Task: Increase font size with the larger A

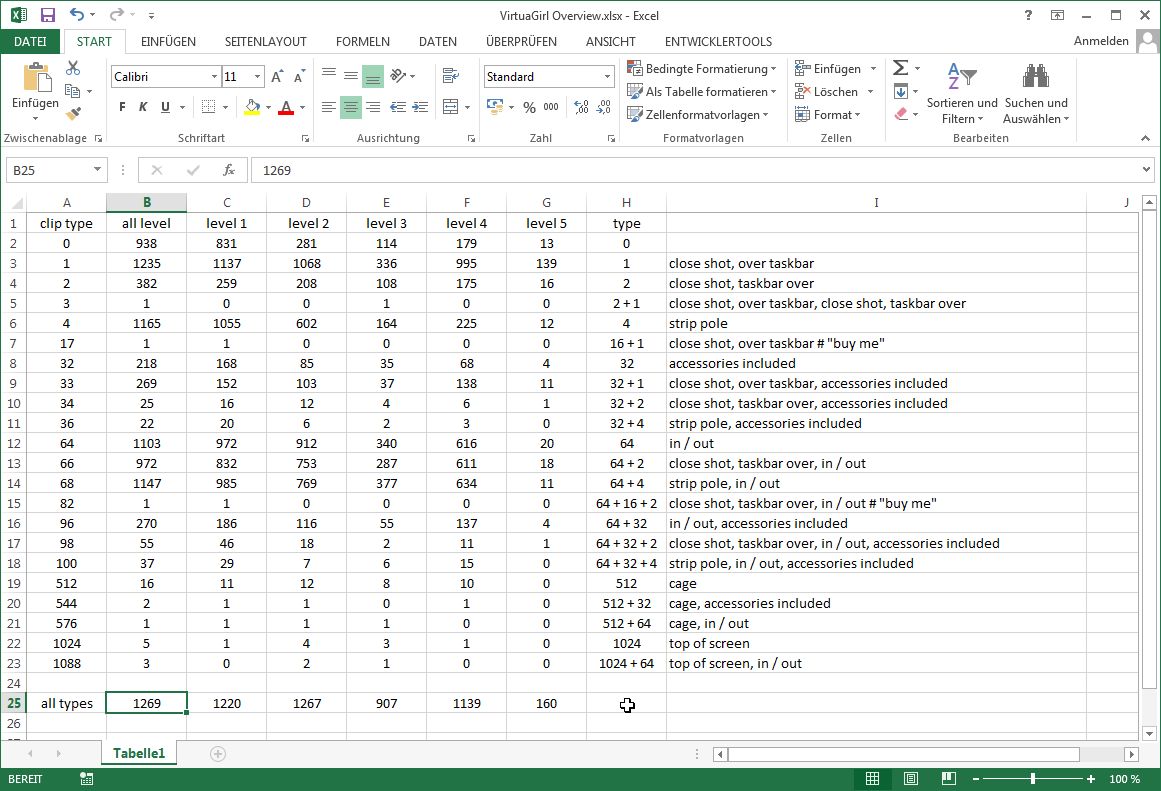Action: 277,76
